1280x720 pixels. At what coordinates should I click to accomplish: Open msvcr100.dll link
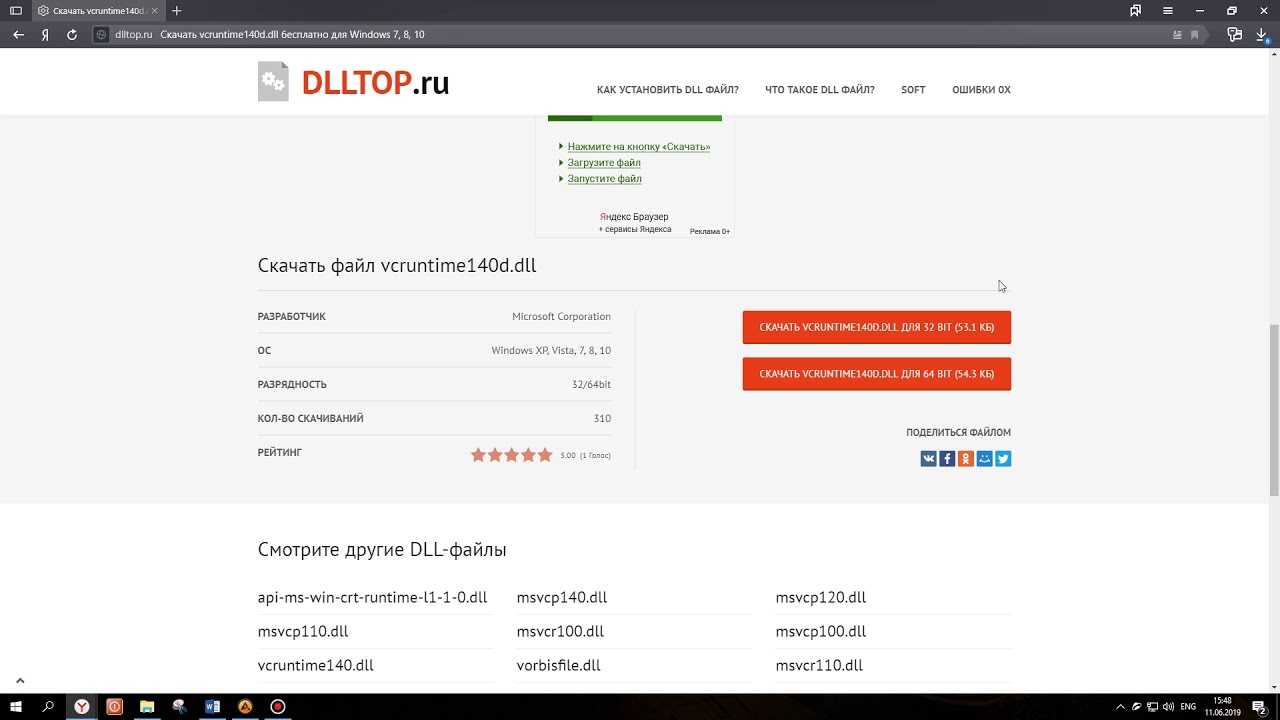click(561, 632)
